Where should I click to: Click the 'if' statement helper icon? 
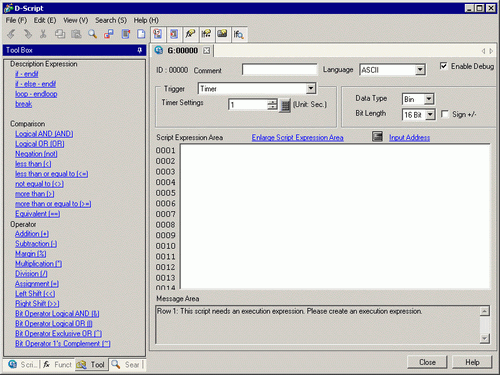[x=206, y=34]
